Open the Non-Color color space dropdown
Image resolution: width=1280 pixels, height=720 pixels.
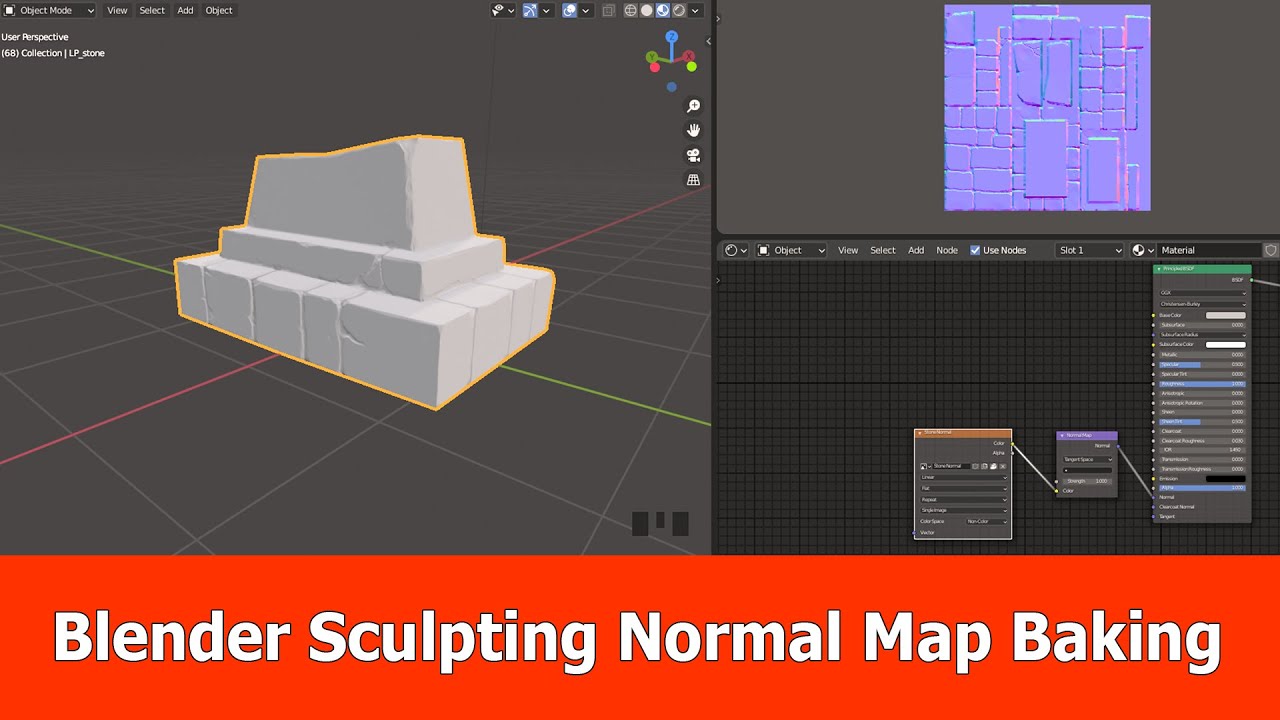(x=986, y=521)
